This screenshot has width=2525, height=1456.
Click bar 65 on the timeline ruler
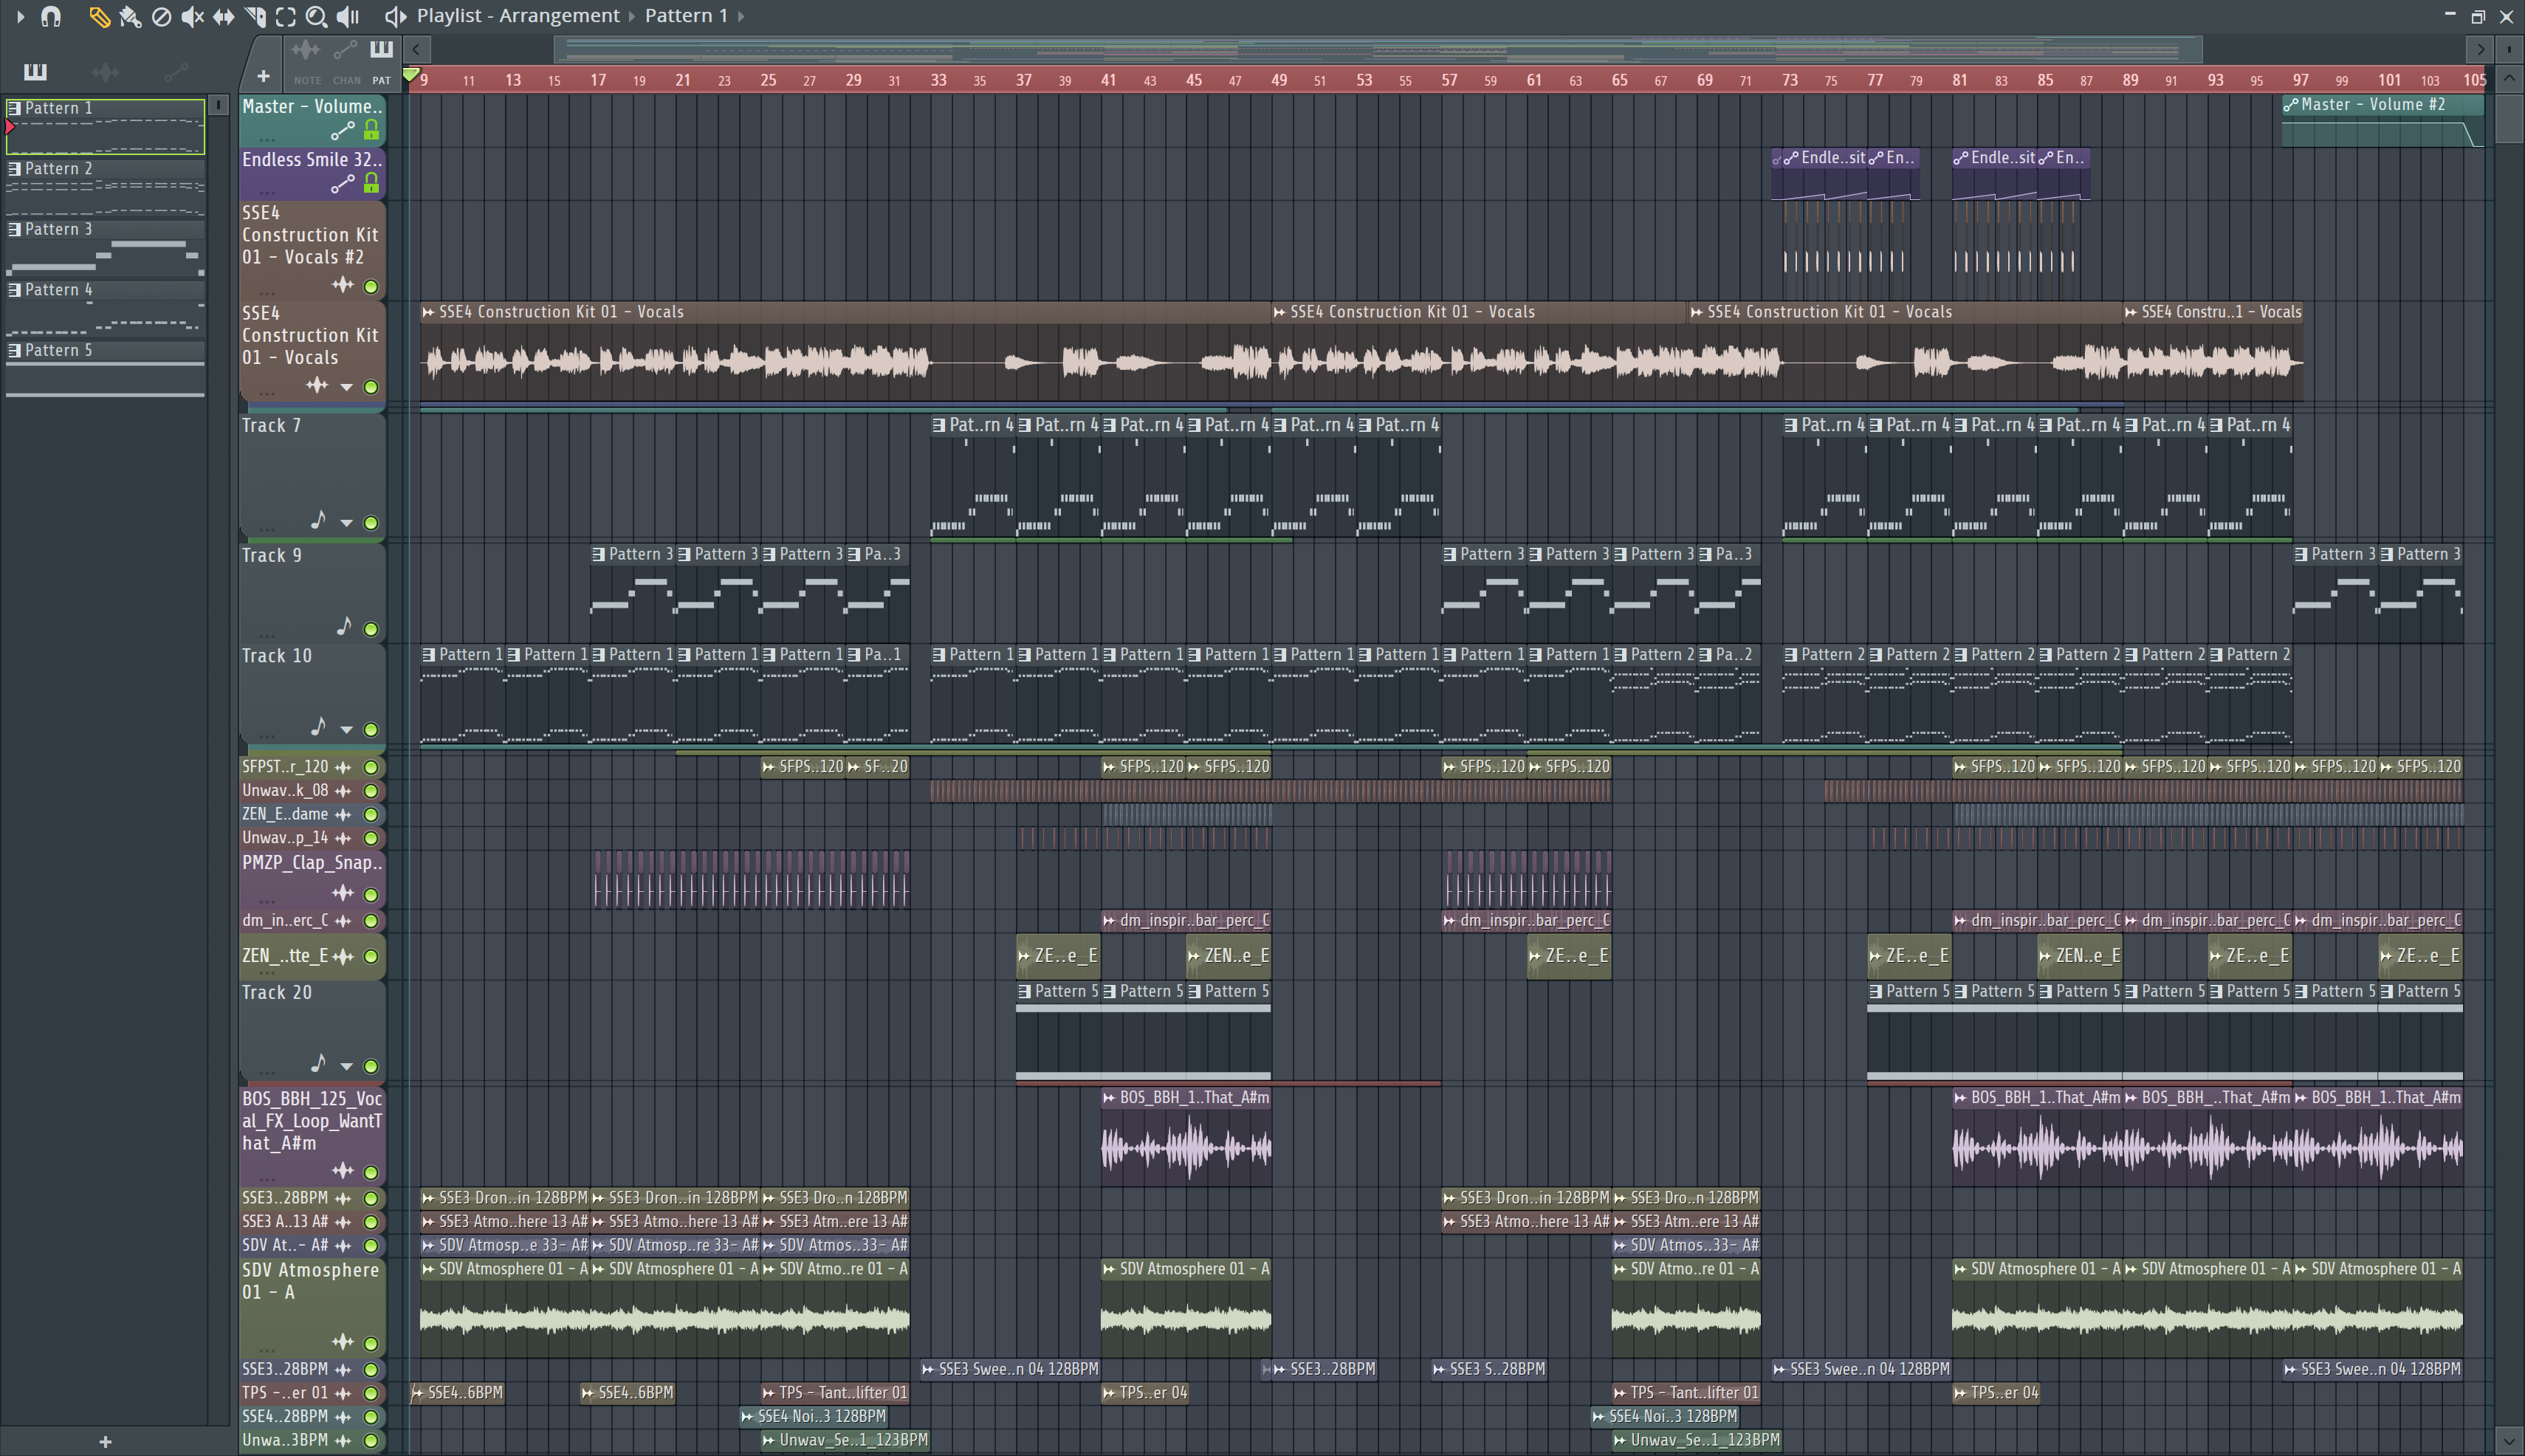[1619, 80]
